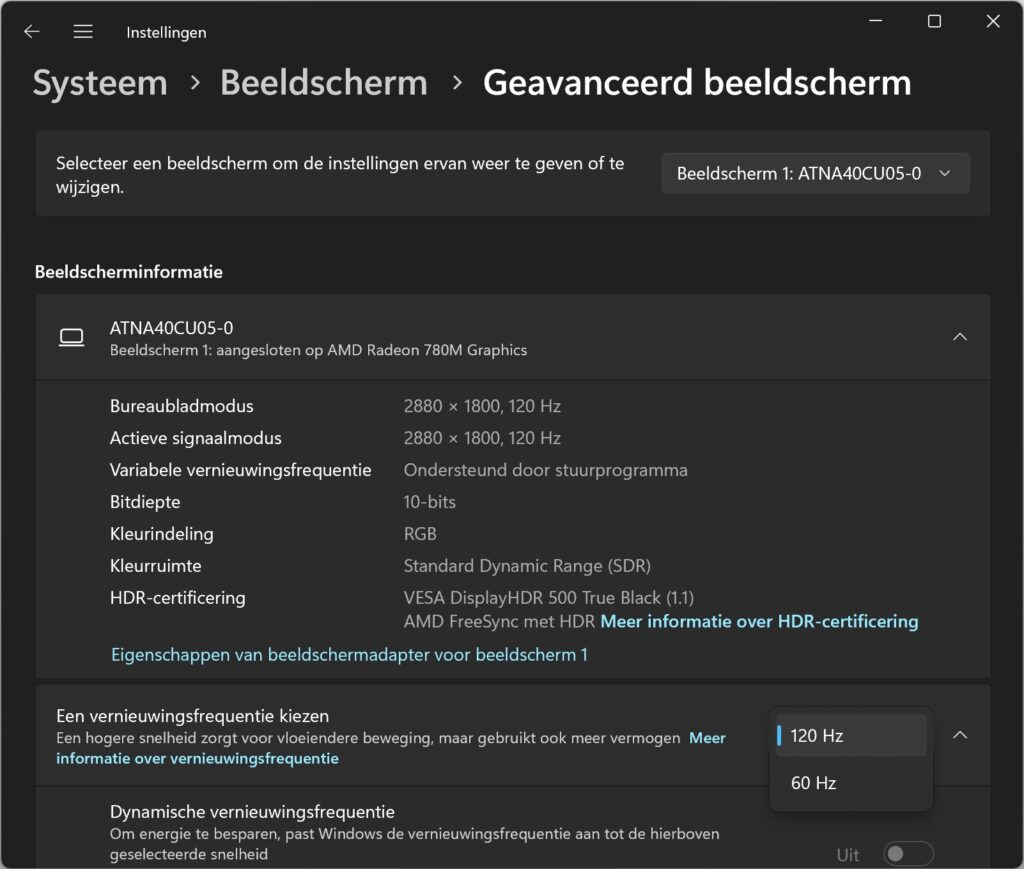Collapse the ATNA40CU05-0 display information panel

pyautogui.click(x=959, y=337)
